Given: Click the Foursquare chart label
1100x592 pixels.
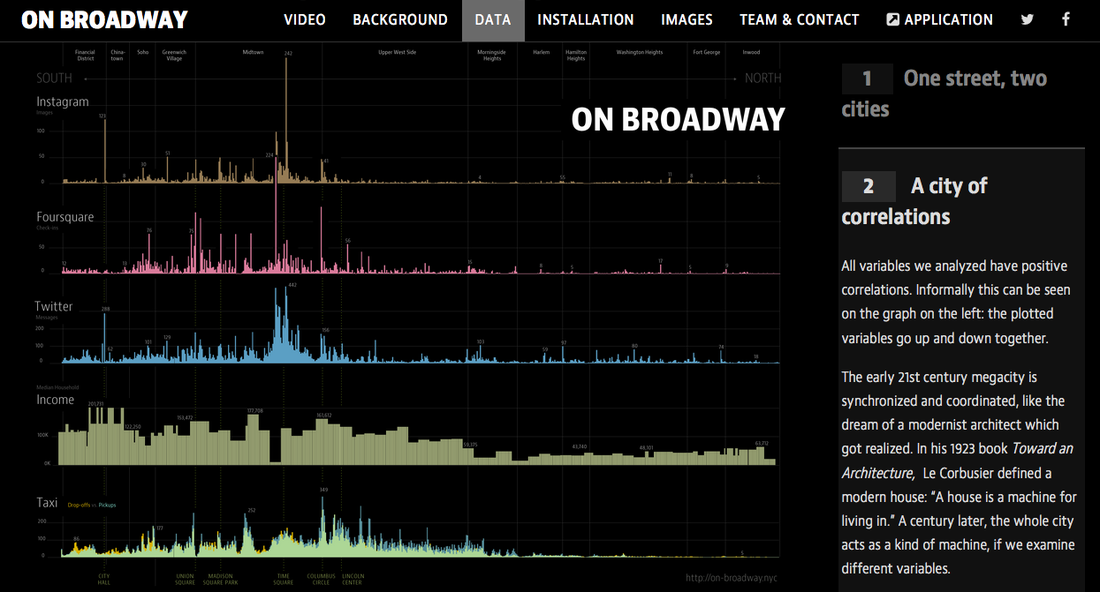Looking at the screenshot, I should click(x=65, y=217).
